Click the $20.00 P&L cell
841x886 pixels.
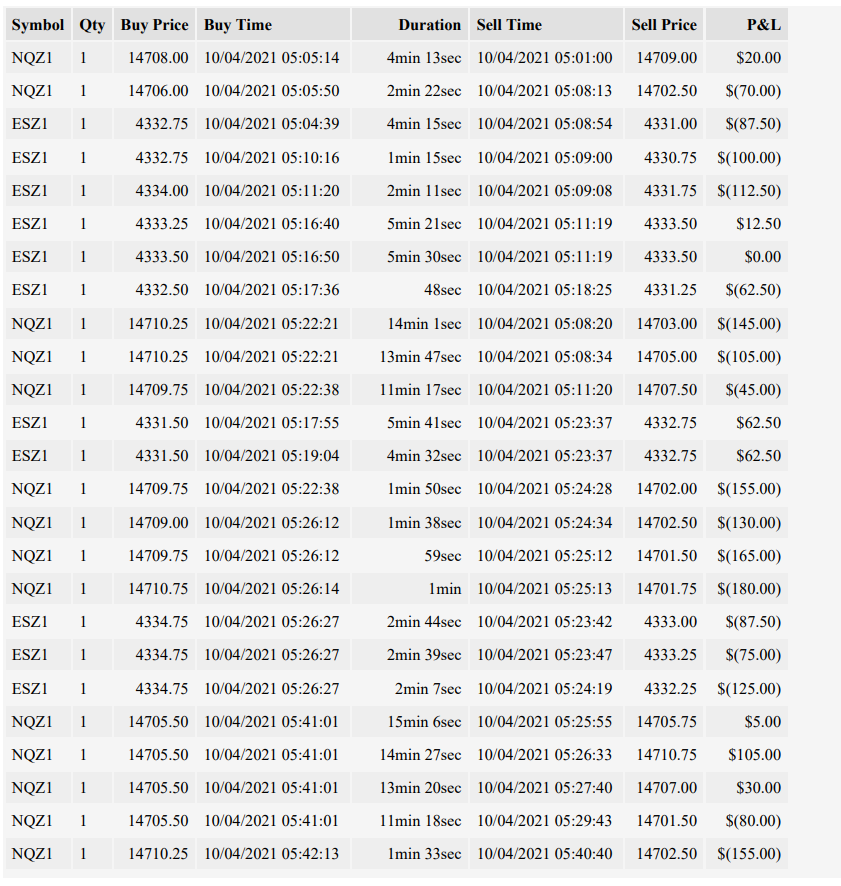tap(747, 58)
